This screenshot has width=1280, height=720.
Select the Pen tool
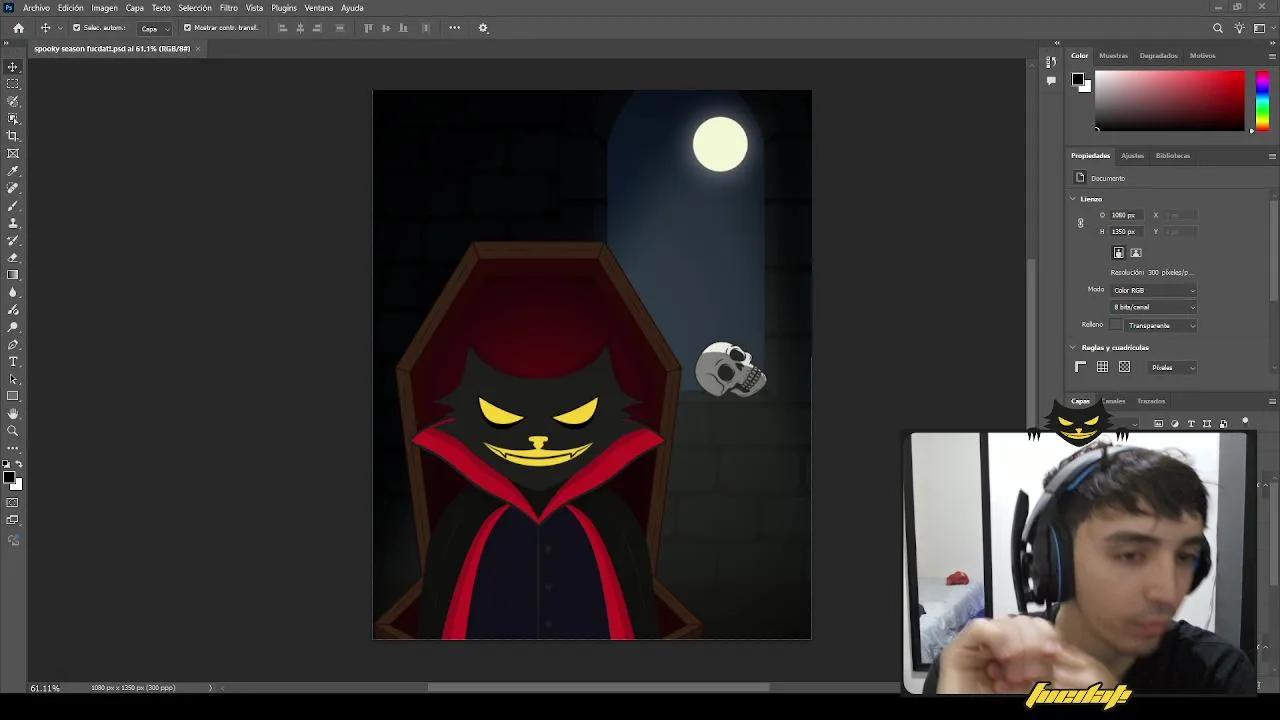click(x=13, y=344)
